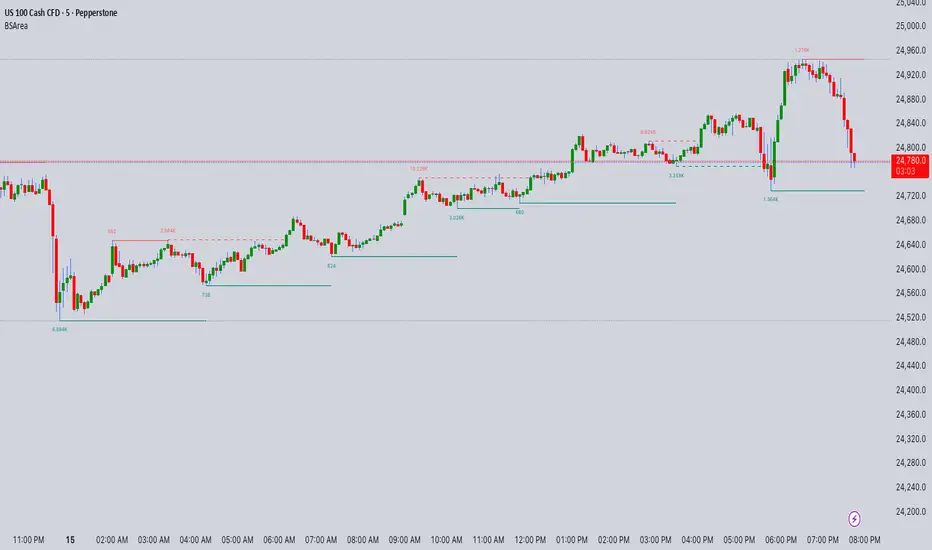Select the BSArea indicator label
Viewport: 932px width, 550px height.
(x=16, y=27)
